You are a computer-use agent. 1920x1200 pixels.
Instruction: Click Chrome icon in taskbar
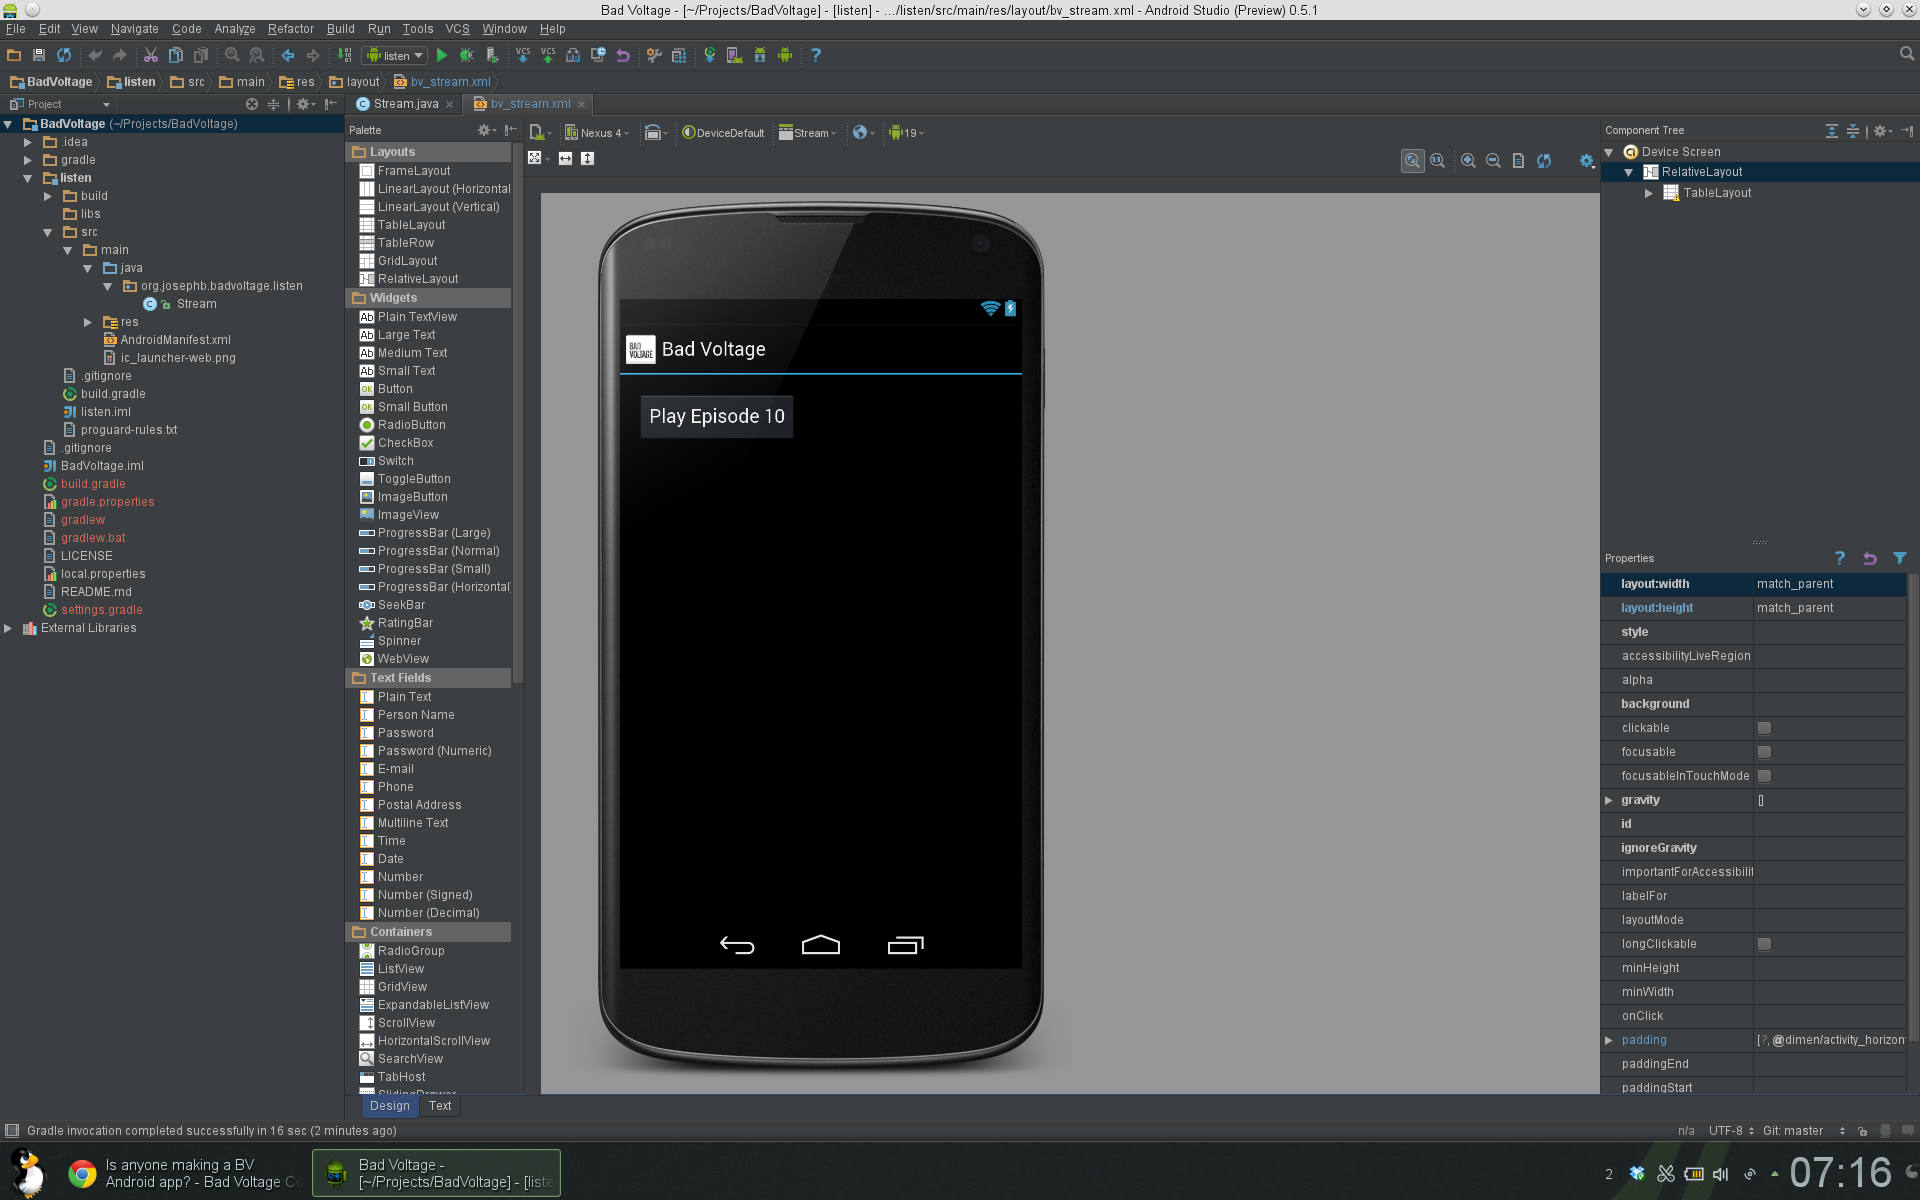click(x=82, y=1173)
